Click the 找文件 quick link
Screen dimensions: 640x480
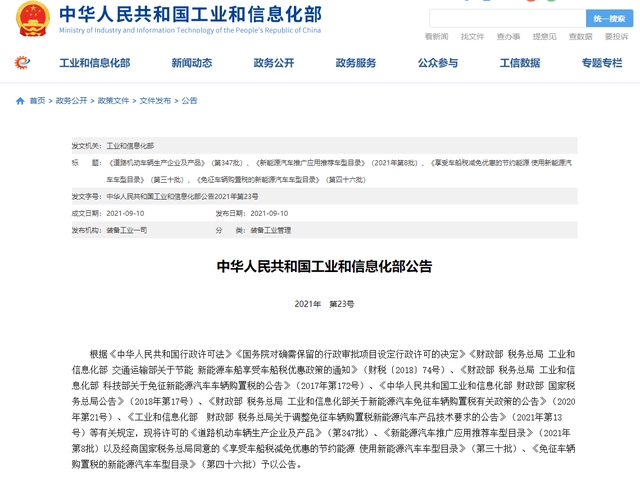472,37
